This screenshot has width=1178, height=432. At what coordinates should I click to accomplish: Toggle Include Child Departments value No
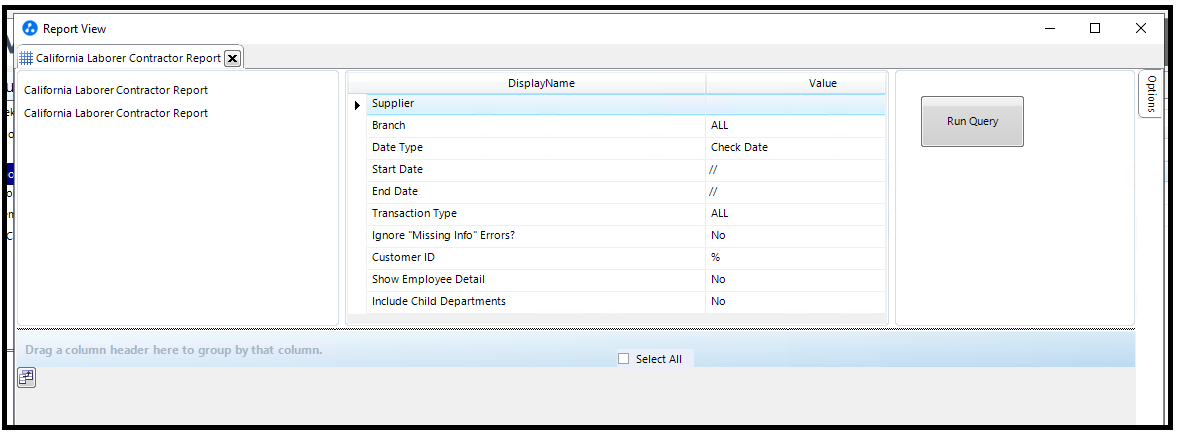pyautogui.click(x=795, y=302)
